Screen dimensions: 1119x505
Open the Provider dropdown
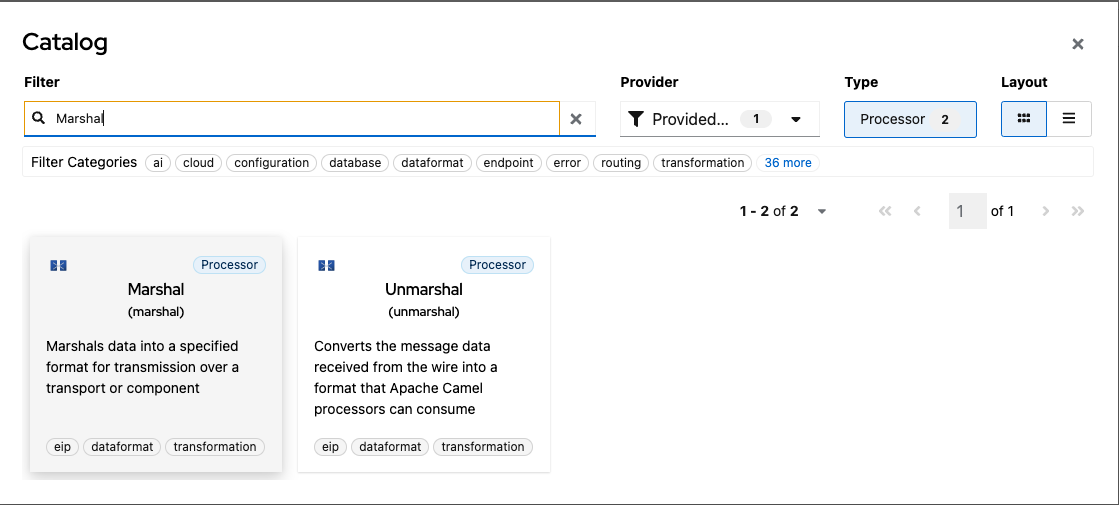tap(719, 119)
